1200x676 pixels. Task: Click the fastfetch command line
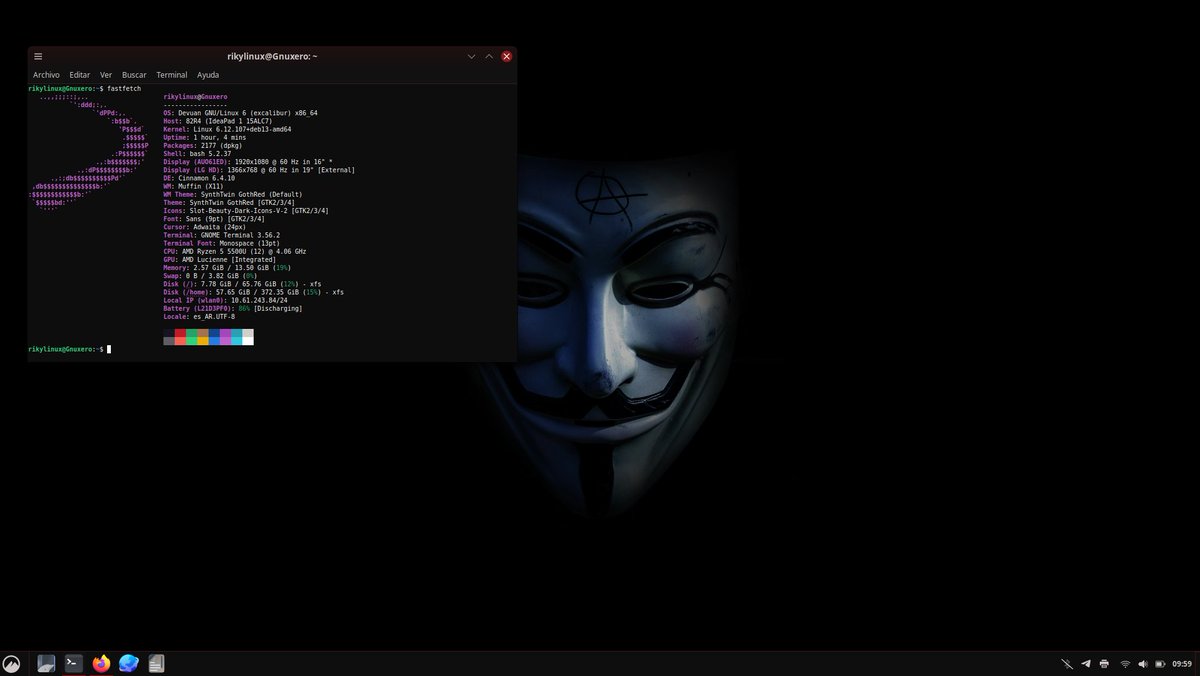coord(85,89)
